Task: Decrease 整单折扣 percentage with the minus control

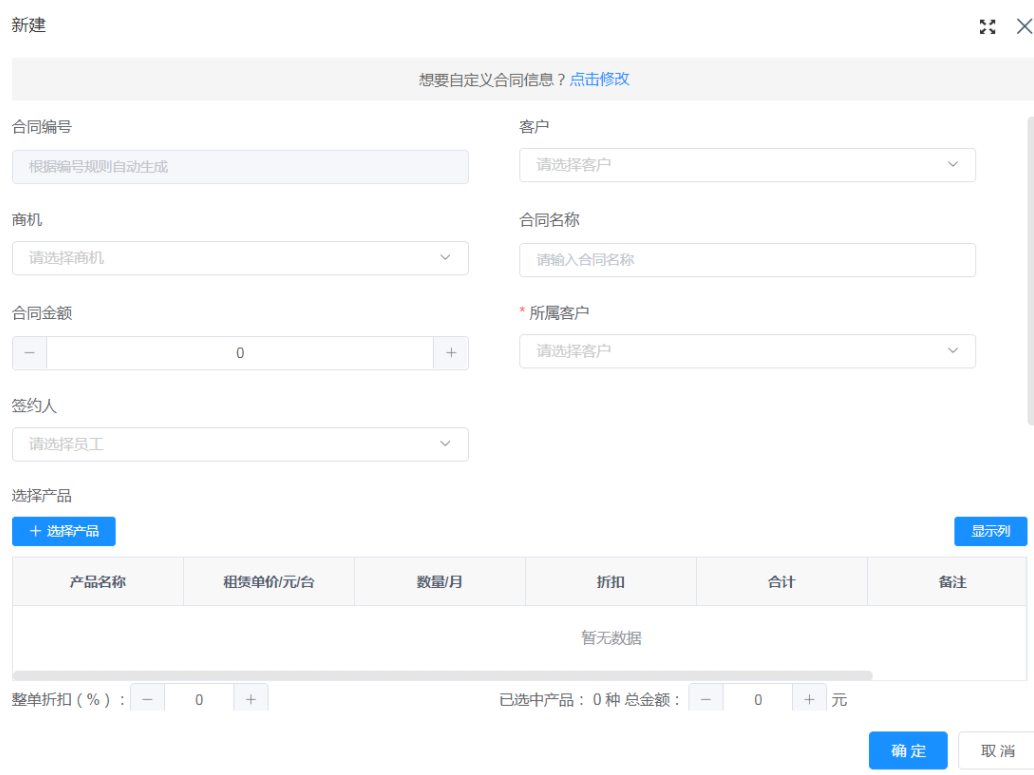Action: (147, 698)
